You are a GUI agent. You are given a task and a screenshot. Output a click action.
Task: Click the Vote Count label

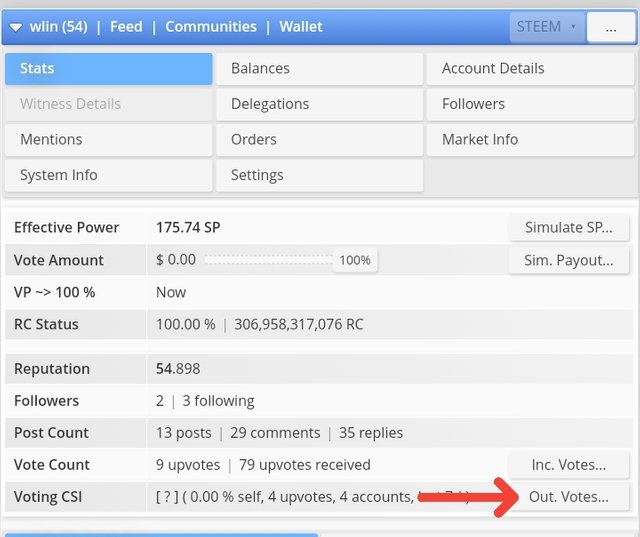tap(51, 465)
